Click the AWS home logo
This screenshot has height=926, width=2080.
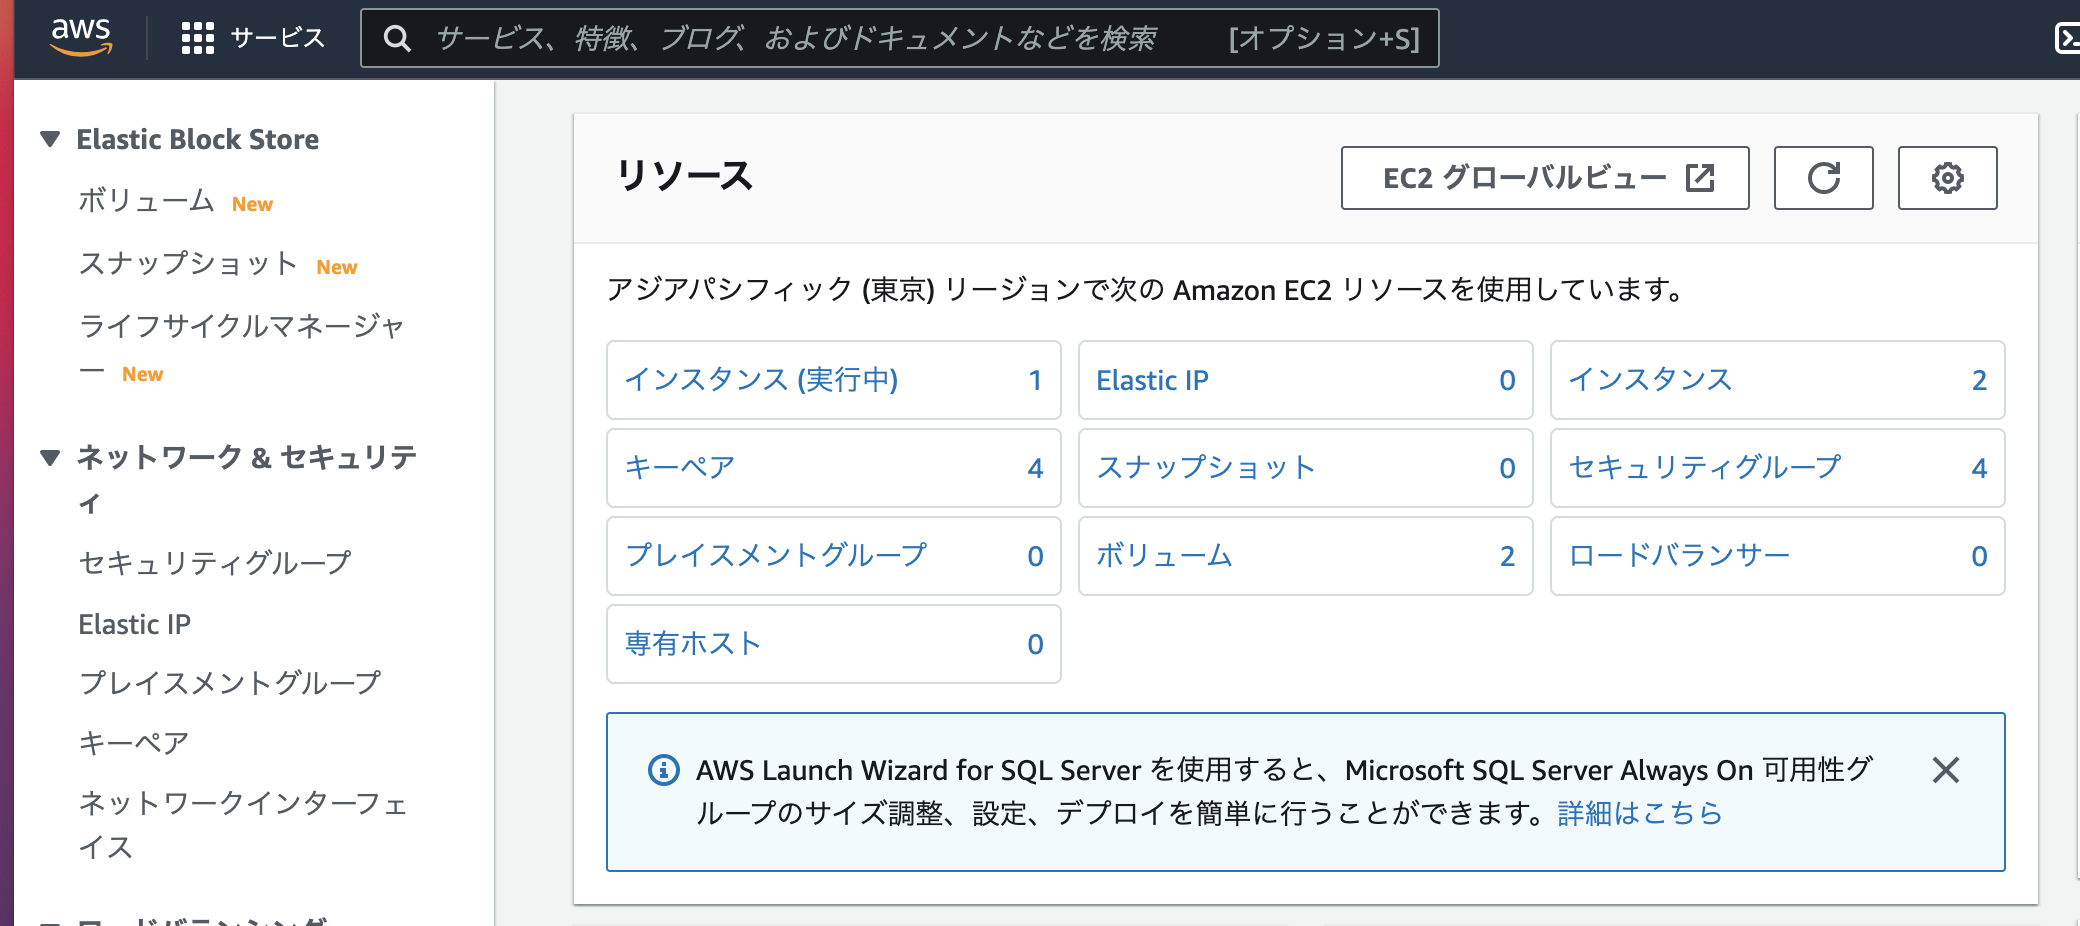click(80, 38)
